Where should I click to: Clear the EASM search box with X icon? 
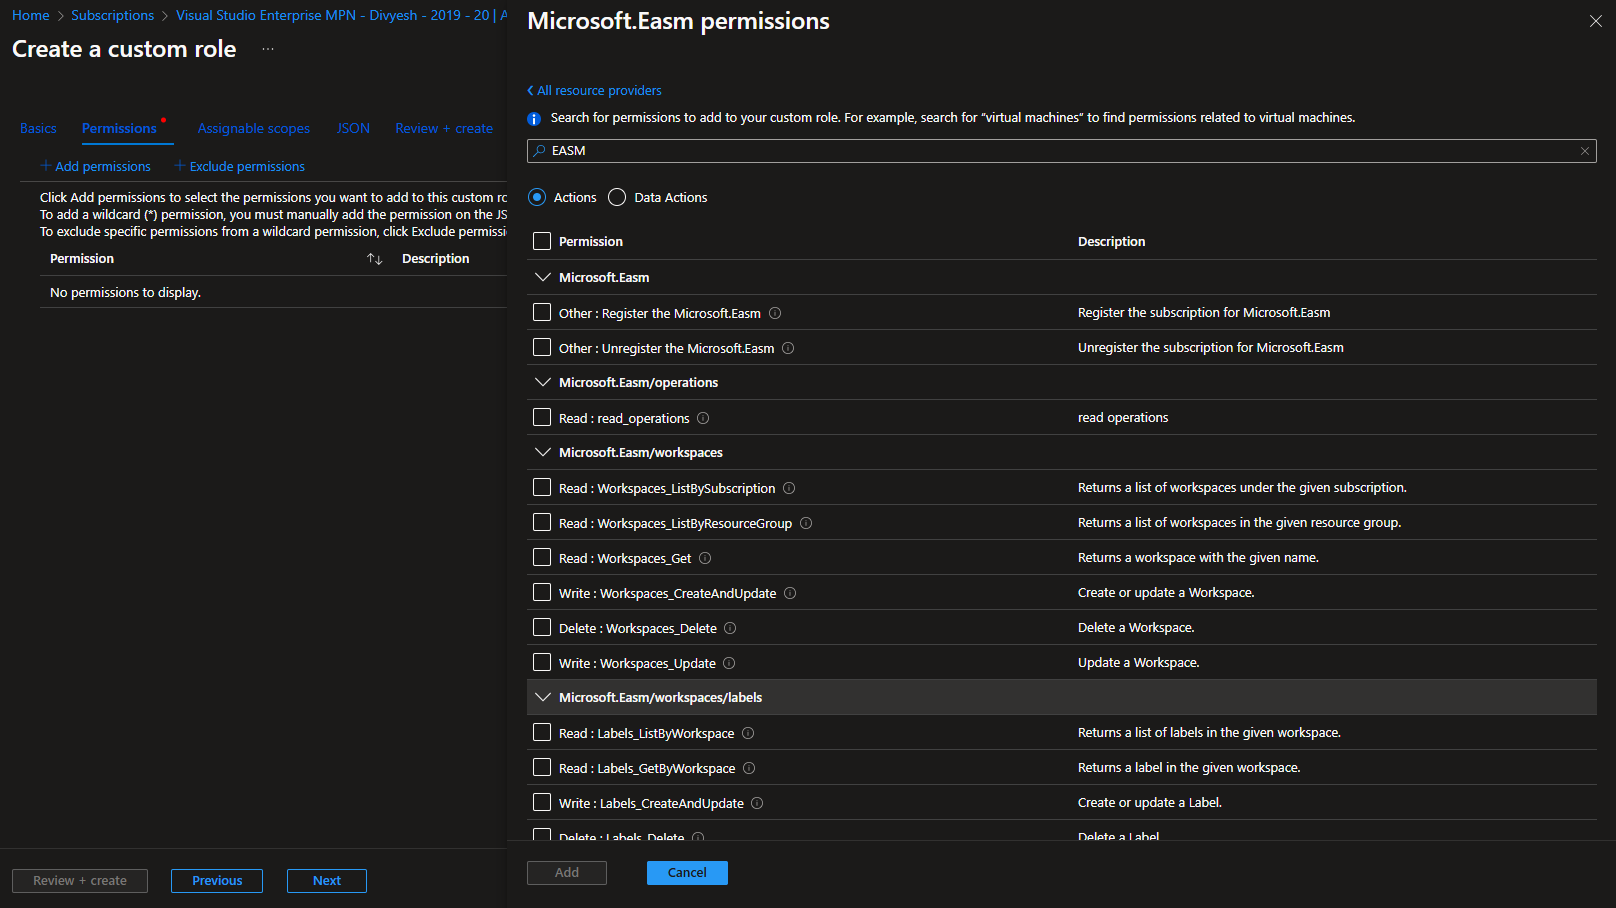1585,151
